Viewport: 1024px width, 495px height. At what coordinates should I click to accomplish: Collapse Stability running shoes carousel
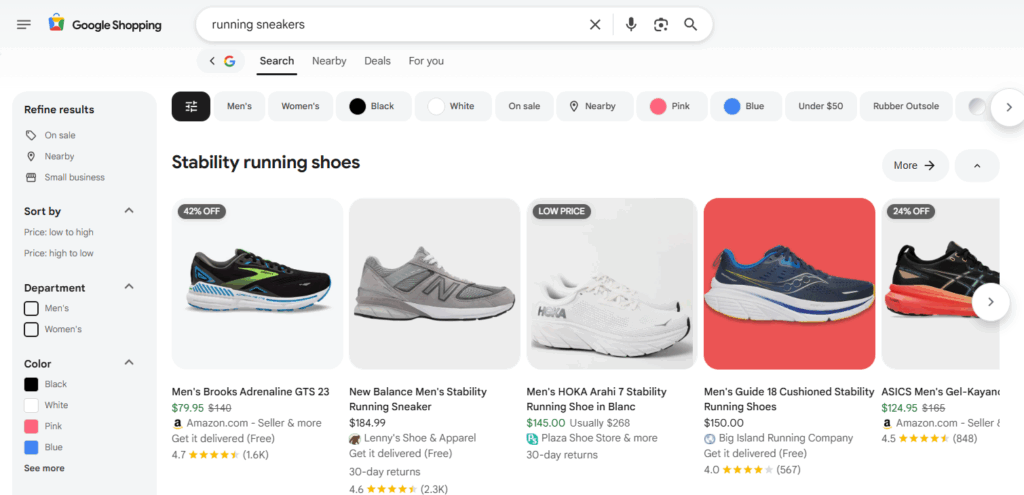(977, 166)
